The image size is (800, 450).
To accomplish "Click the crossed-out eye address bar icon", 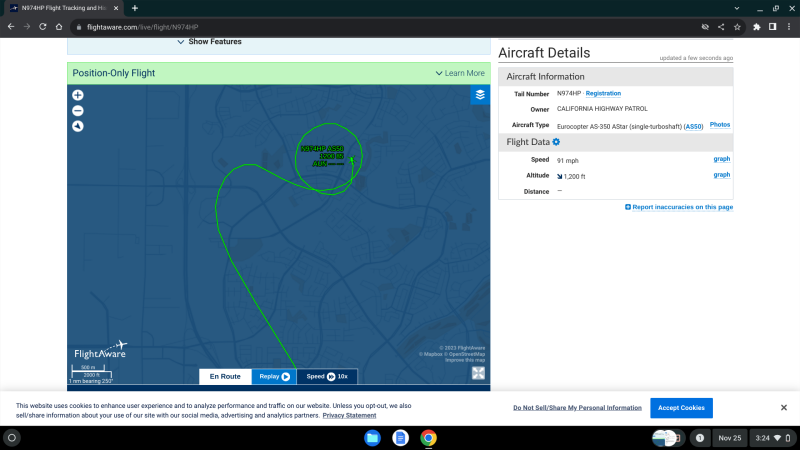I will click(x=705, y=27).
